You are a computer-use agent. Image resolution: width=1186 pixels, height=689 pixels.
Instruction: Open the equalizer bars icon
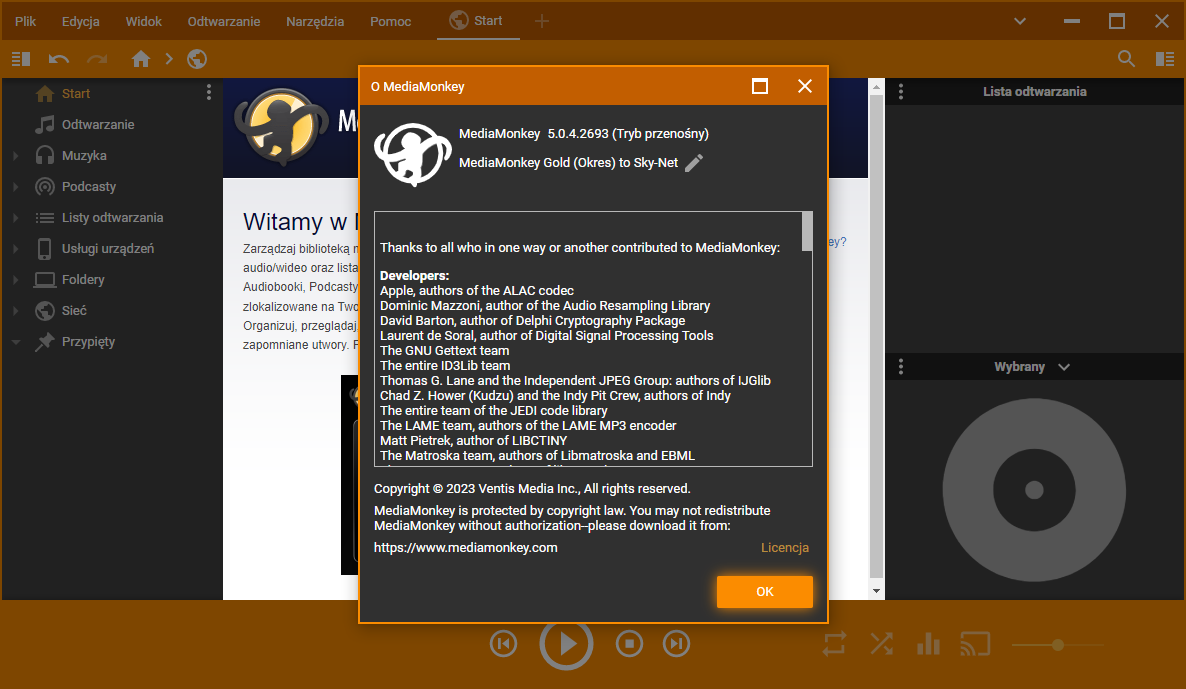928,644
